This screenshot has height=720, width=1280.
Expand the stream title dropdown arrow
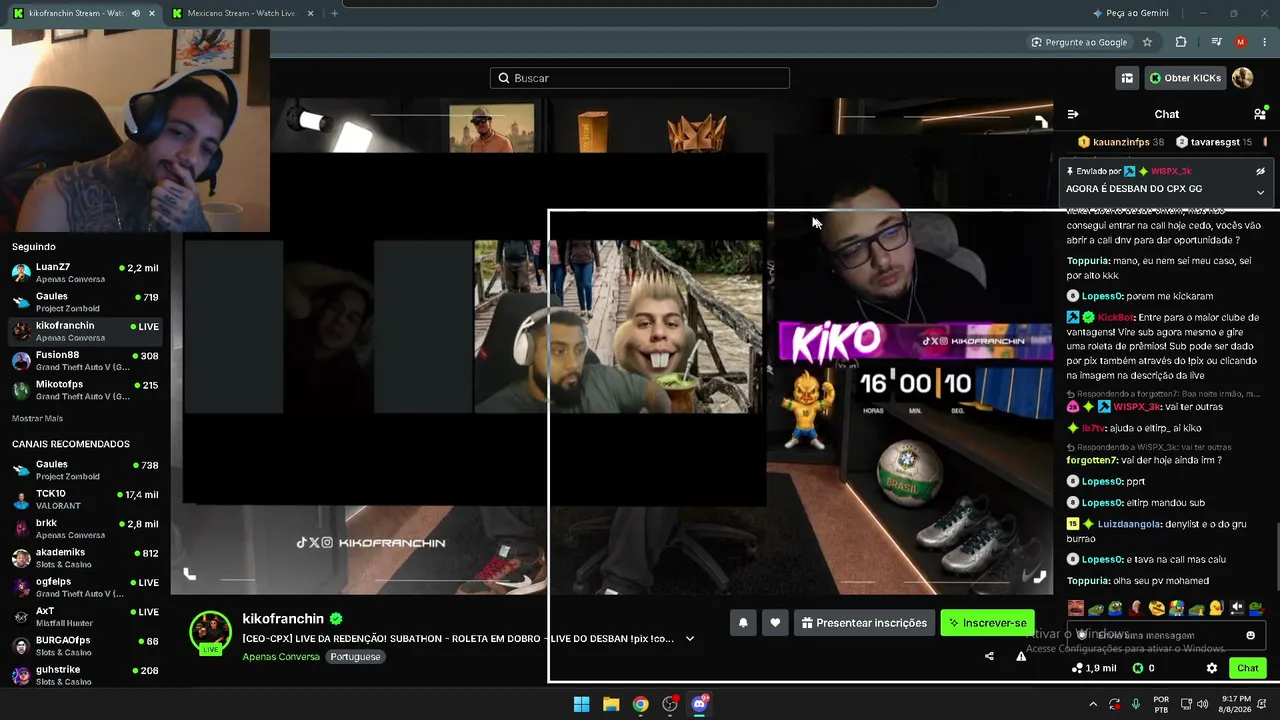(689, 638)
